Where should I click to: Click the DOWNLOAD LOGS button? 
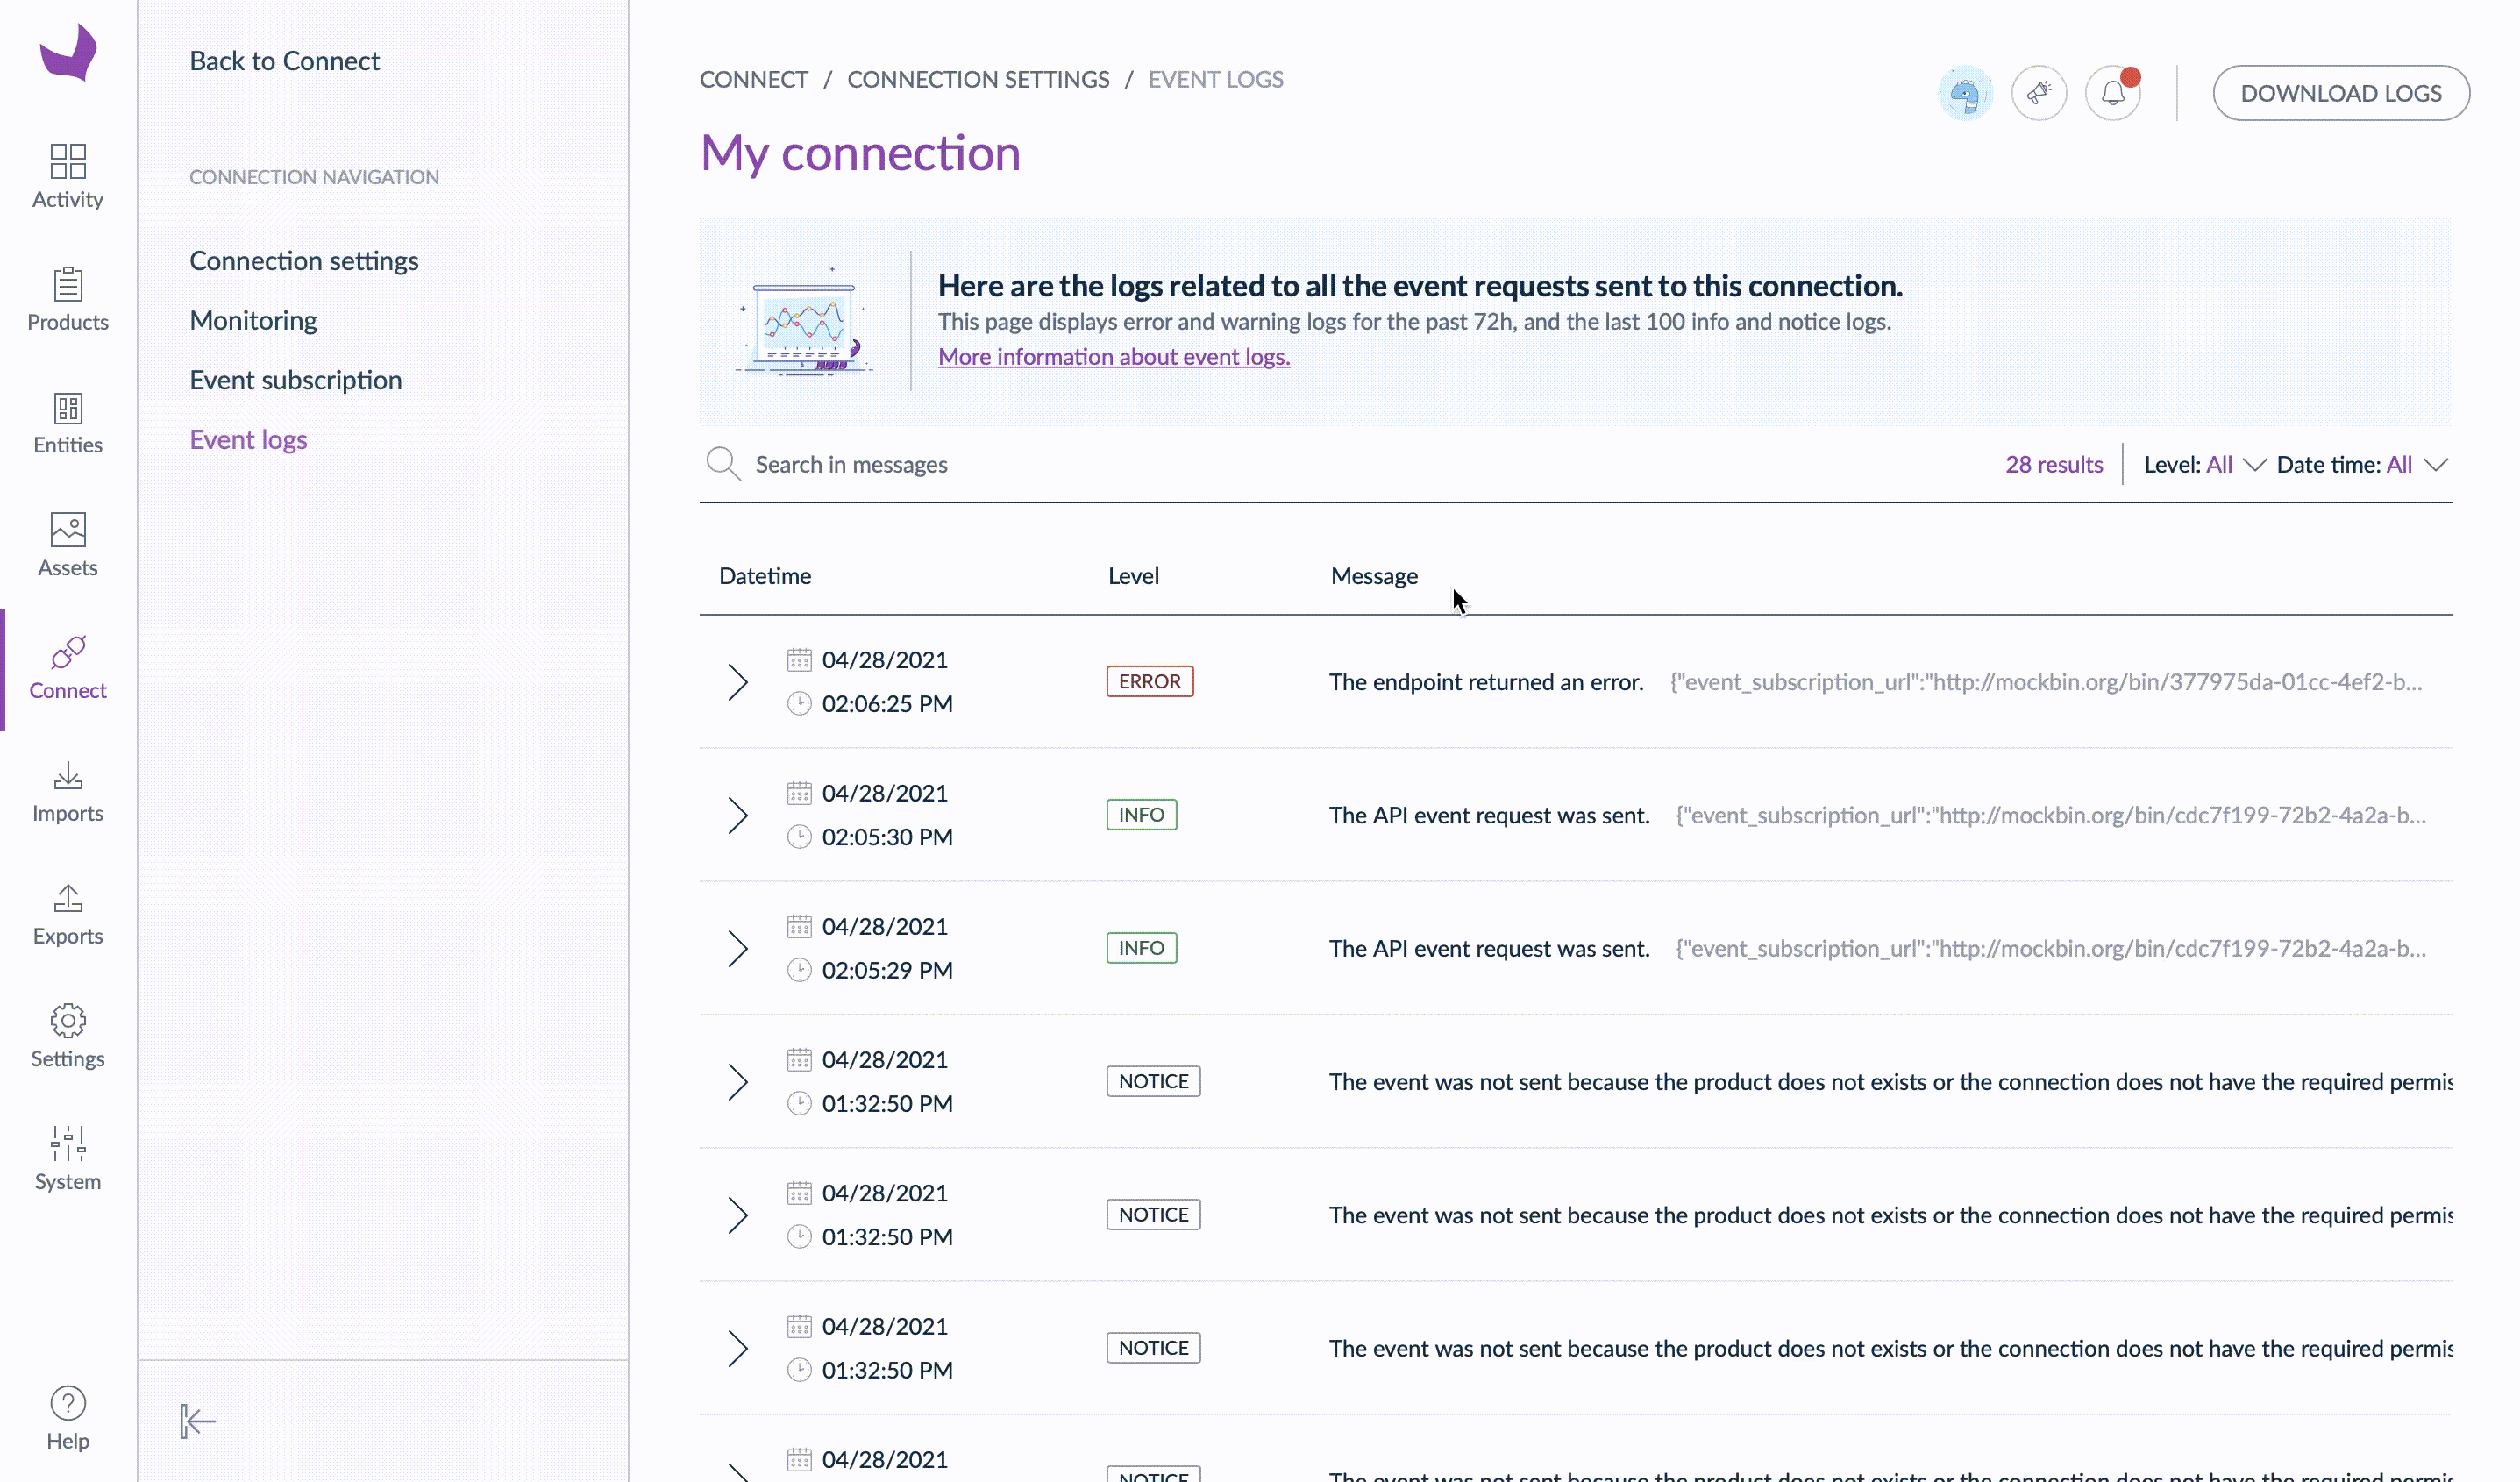pos(2341,92)
